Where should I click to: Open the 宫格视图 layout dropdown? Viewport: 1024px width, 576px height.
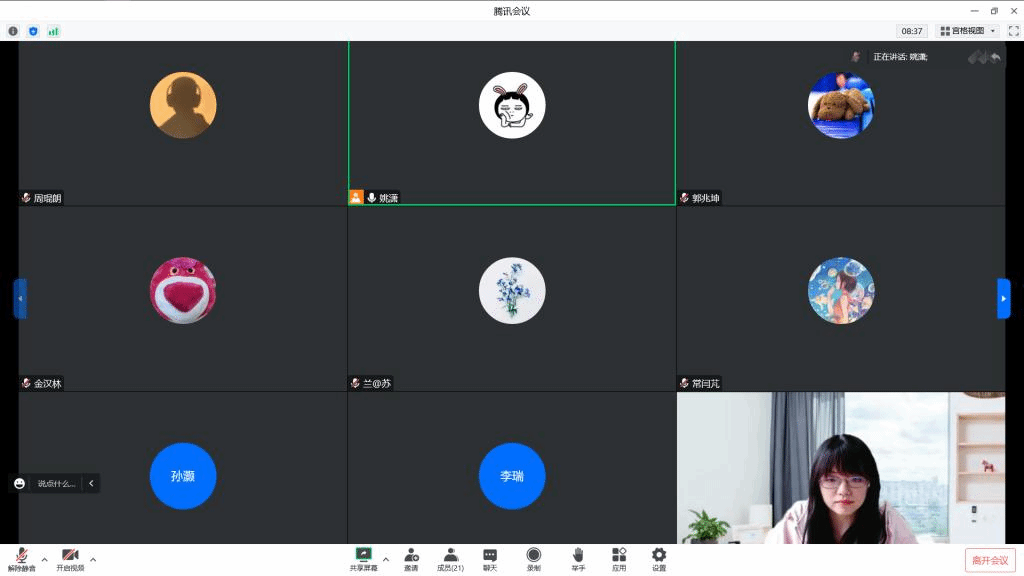[x=968, y=31]
